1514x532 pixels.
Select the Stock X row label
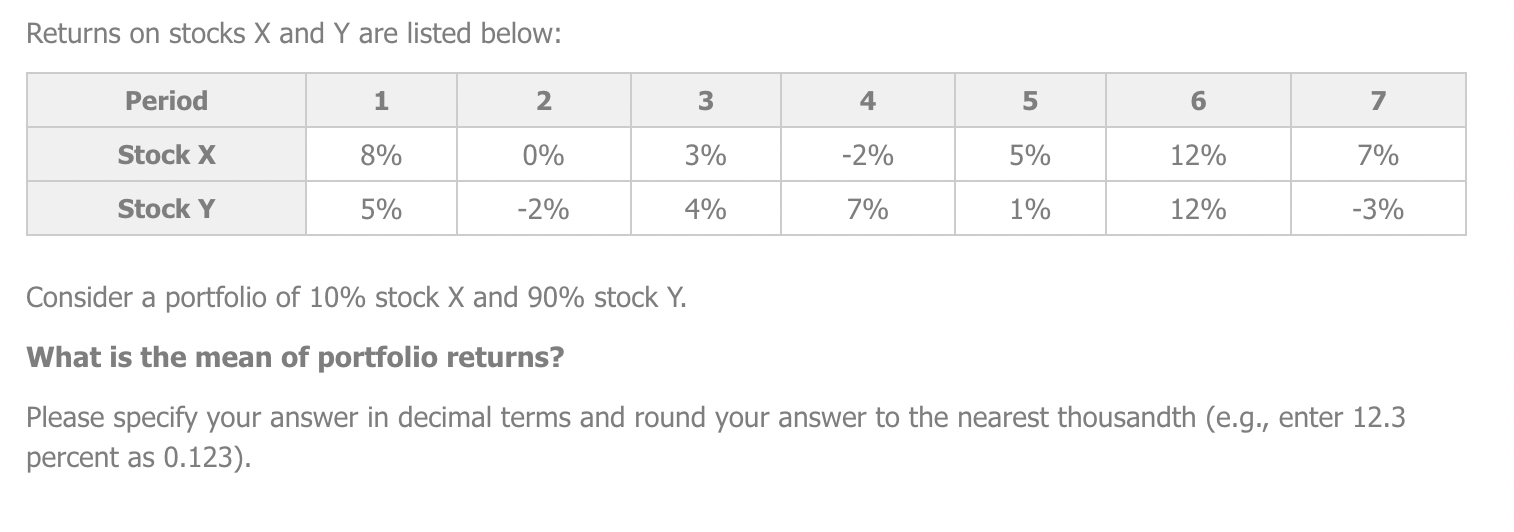[x=166, y=155]
